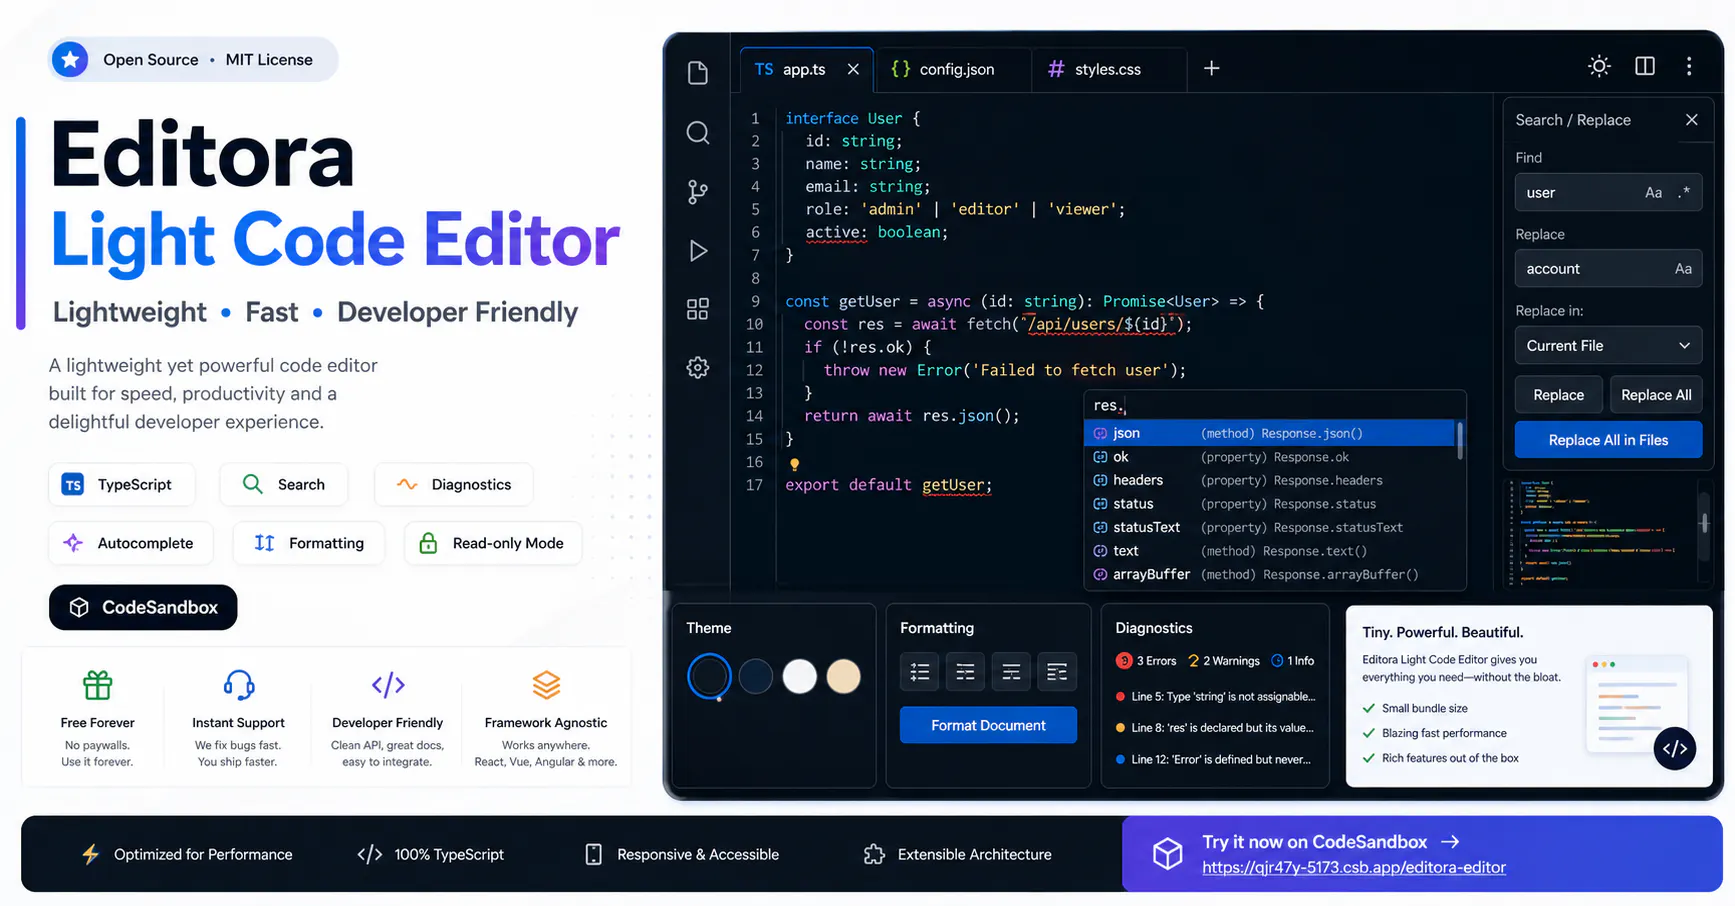Viewport: 1735px width, 906px height.
Task: Click the 1 Info indicator
Action: tap(1293, 661)
